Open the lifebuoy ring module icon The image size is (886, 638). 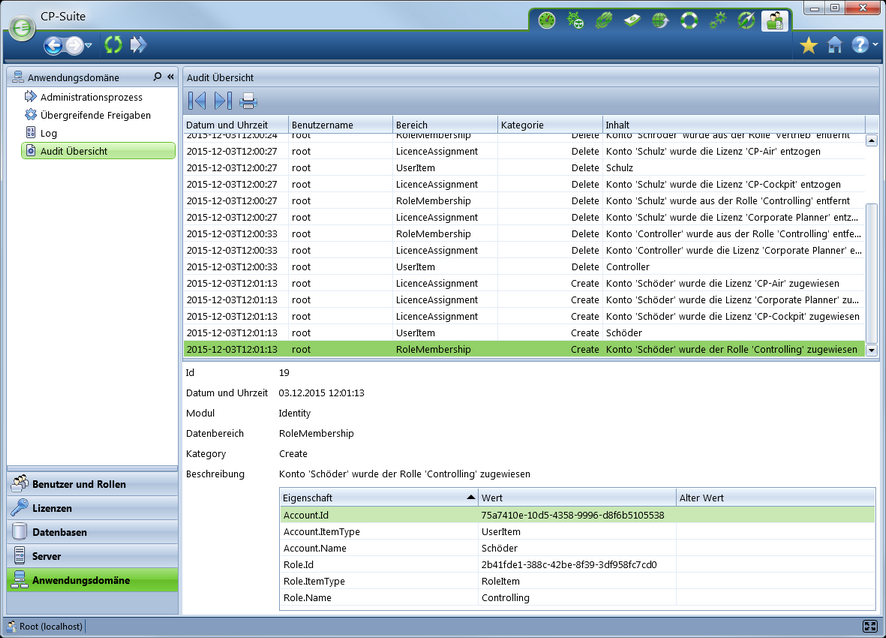[689, 20]
